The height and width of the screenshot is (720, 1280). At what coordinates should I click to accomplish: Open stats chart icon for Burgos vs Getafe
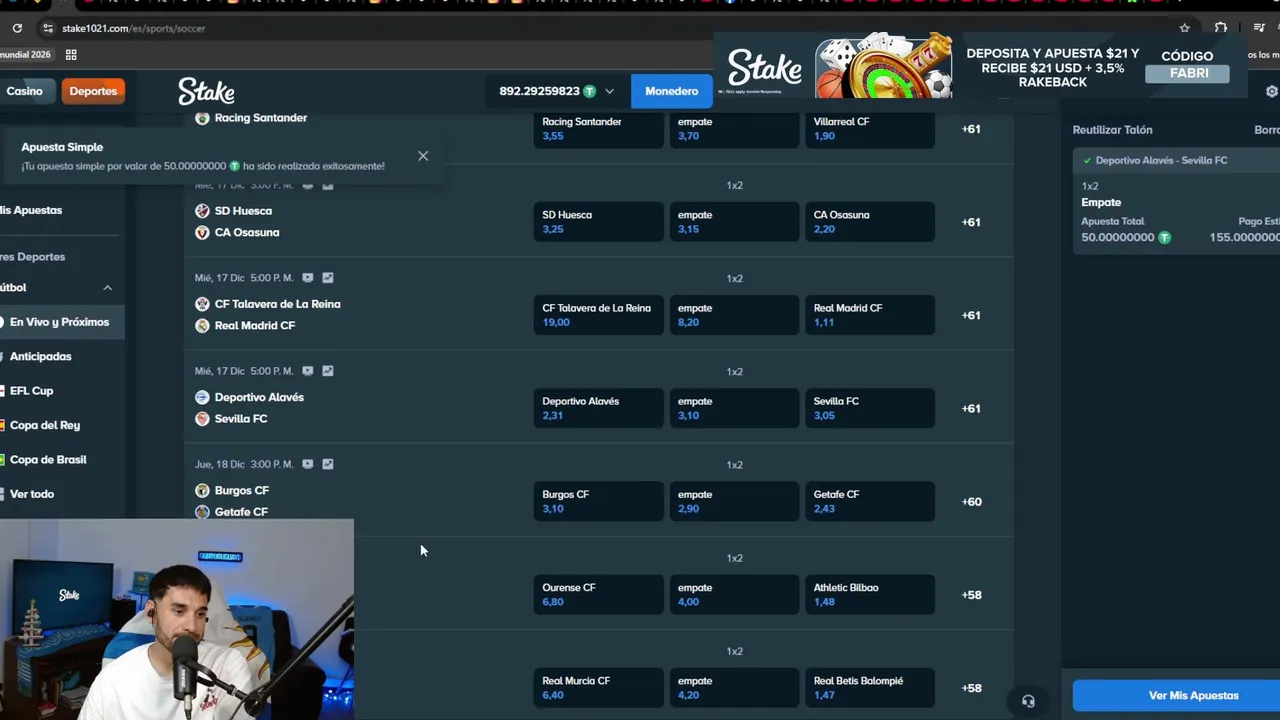(x=328, y=464)
